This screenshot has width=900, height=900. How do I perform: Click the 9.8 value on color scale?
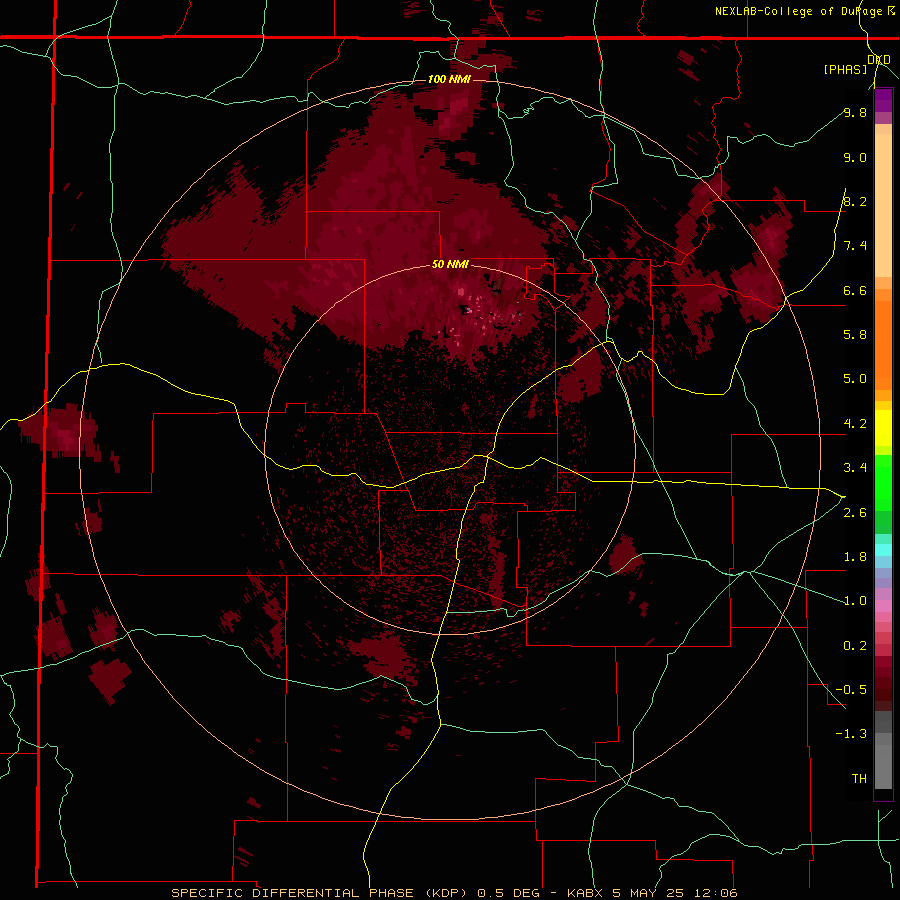coord(855,112)
